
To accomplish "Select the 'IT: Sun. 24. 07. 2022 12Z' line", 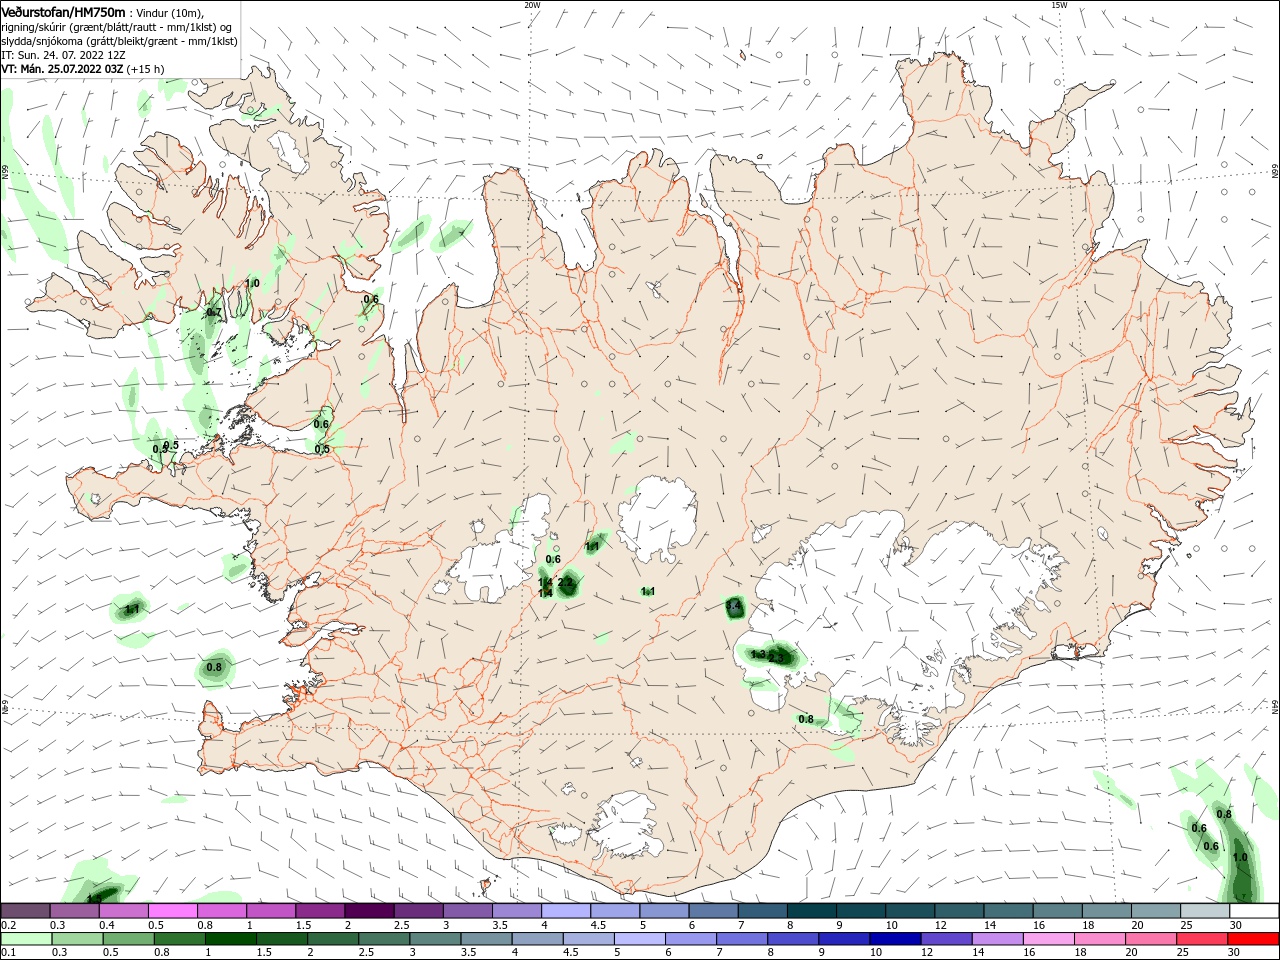I will tap(63, 55).
